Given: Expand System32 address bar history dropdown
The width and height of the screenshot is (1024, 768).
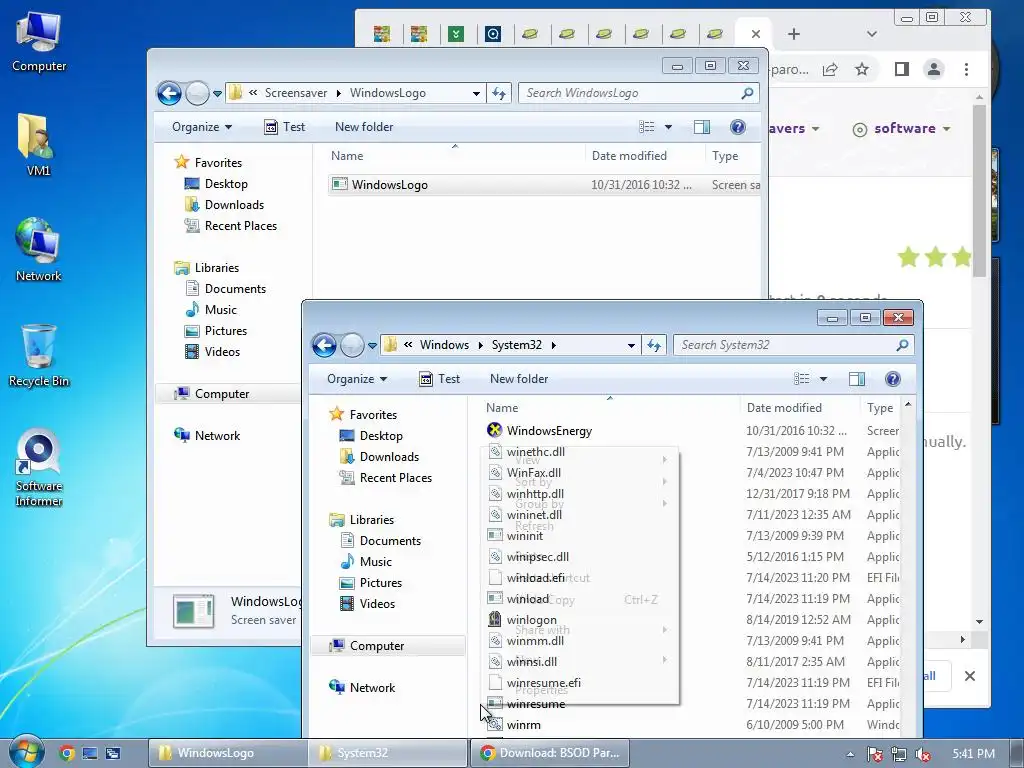Looking at the screenshot, I should pos(631,345).
